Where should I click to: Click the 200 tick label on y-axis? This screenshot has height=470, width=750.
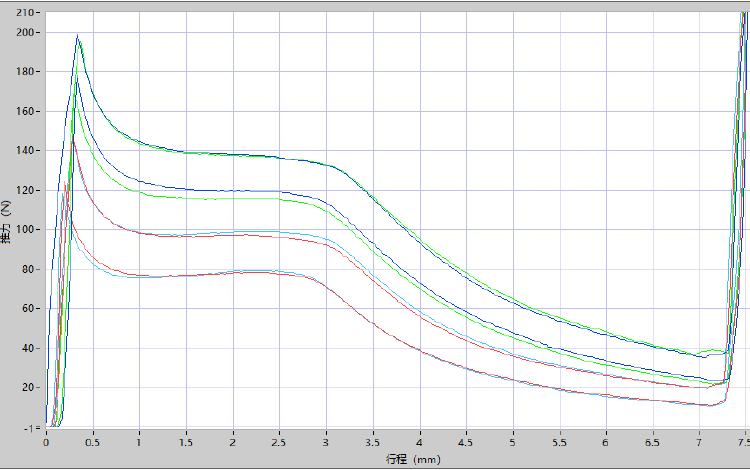coord(27,32)
